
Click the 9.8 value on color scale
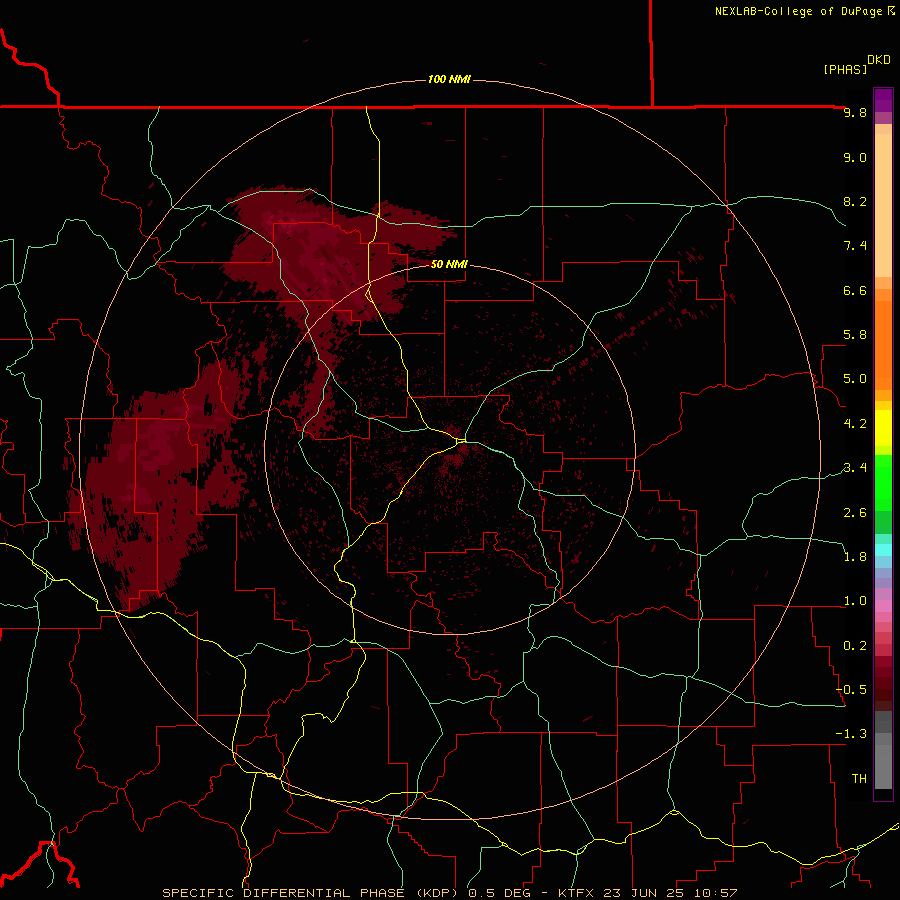(855, 112)
